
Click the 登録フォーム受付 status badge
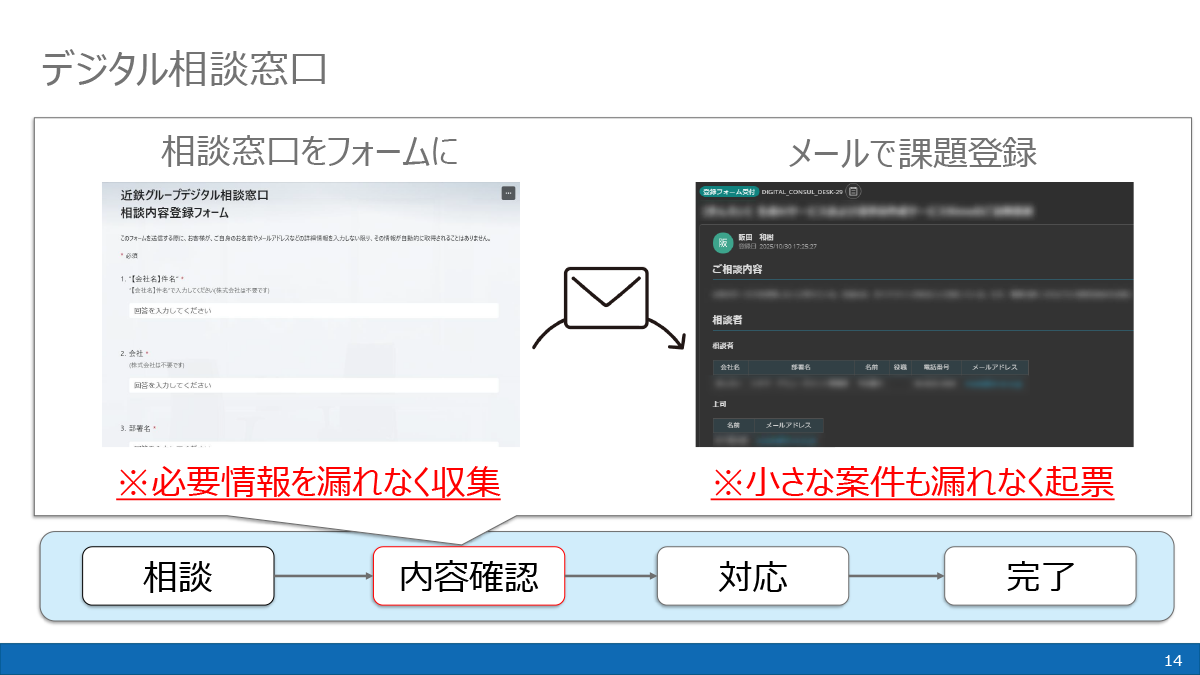click(728, 192)
